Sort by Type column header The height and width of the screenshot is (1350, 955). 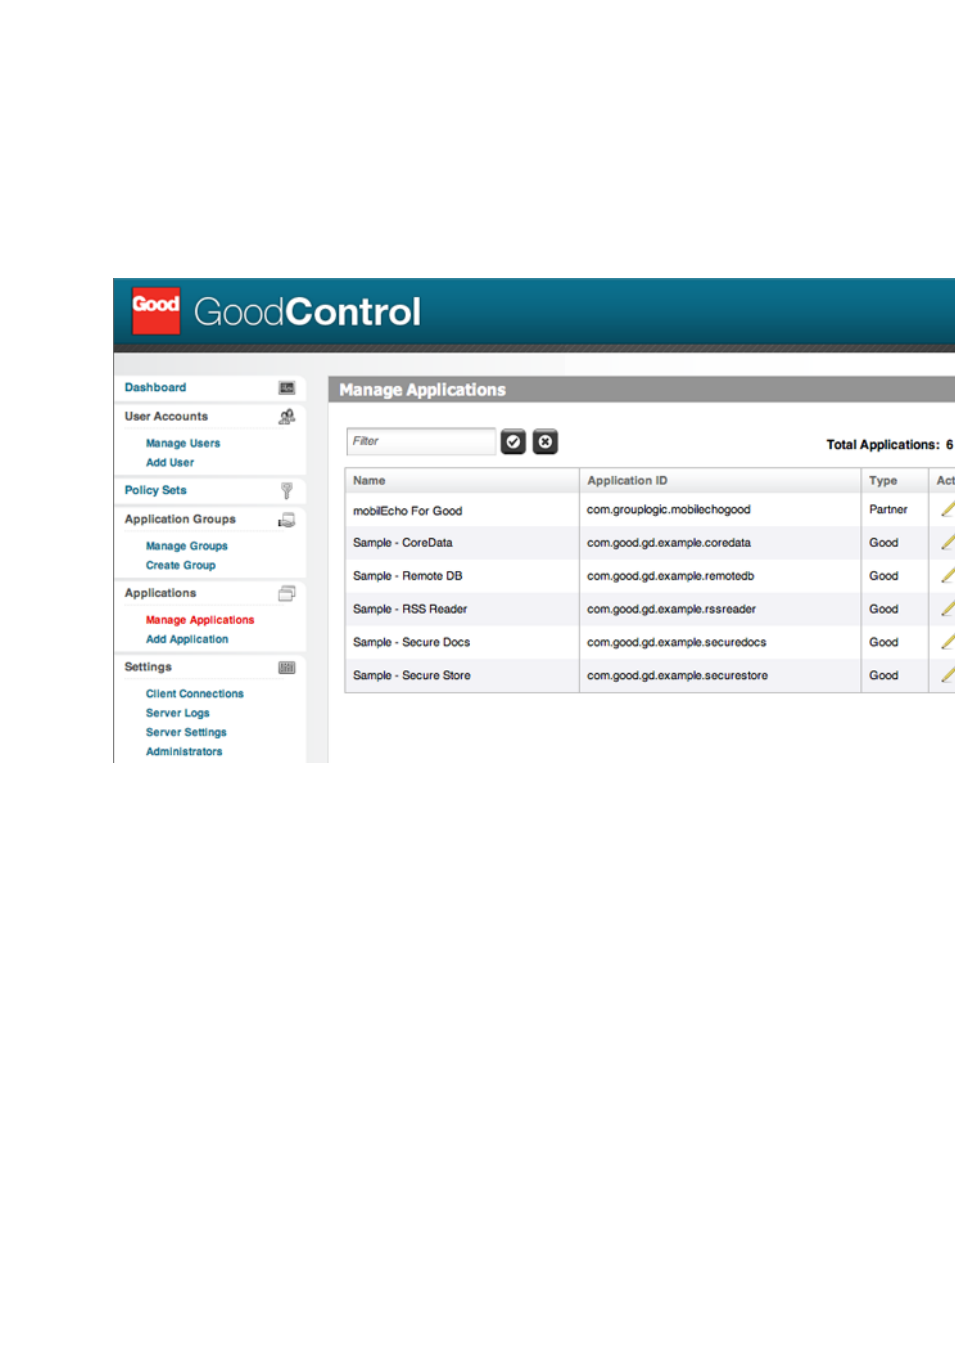pos(895,481)
